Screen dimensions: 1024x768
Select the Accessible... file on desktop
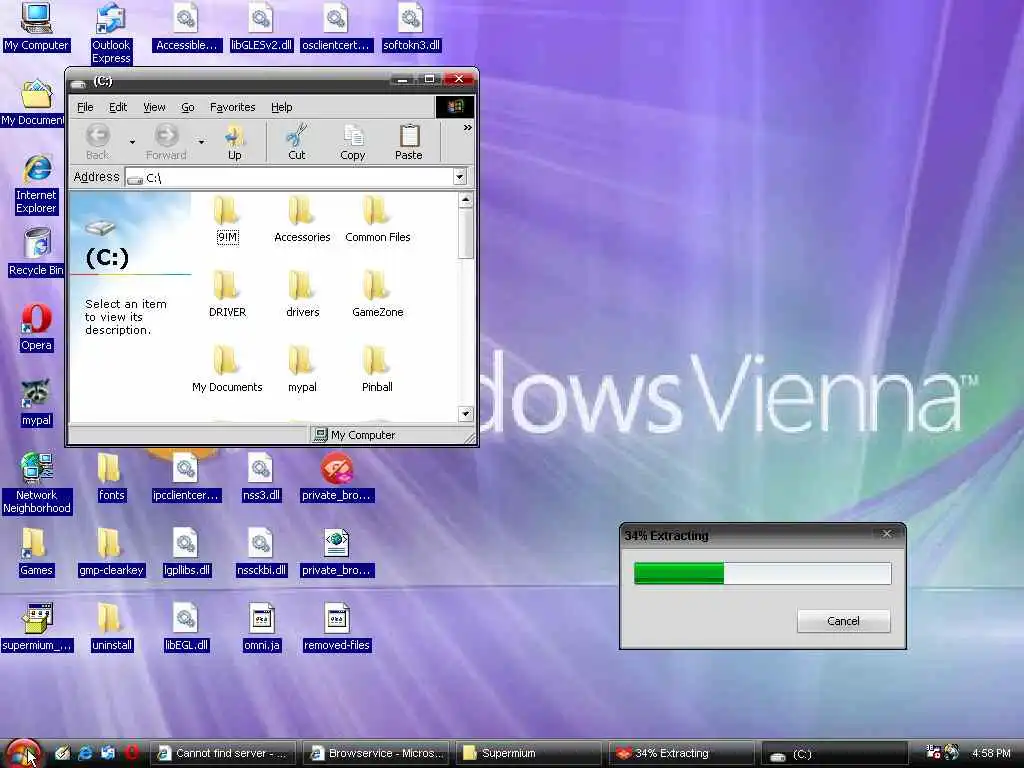pyautogui.click(x=186, y=26)
